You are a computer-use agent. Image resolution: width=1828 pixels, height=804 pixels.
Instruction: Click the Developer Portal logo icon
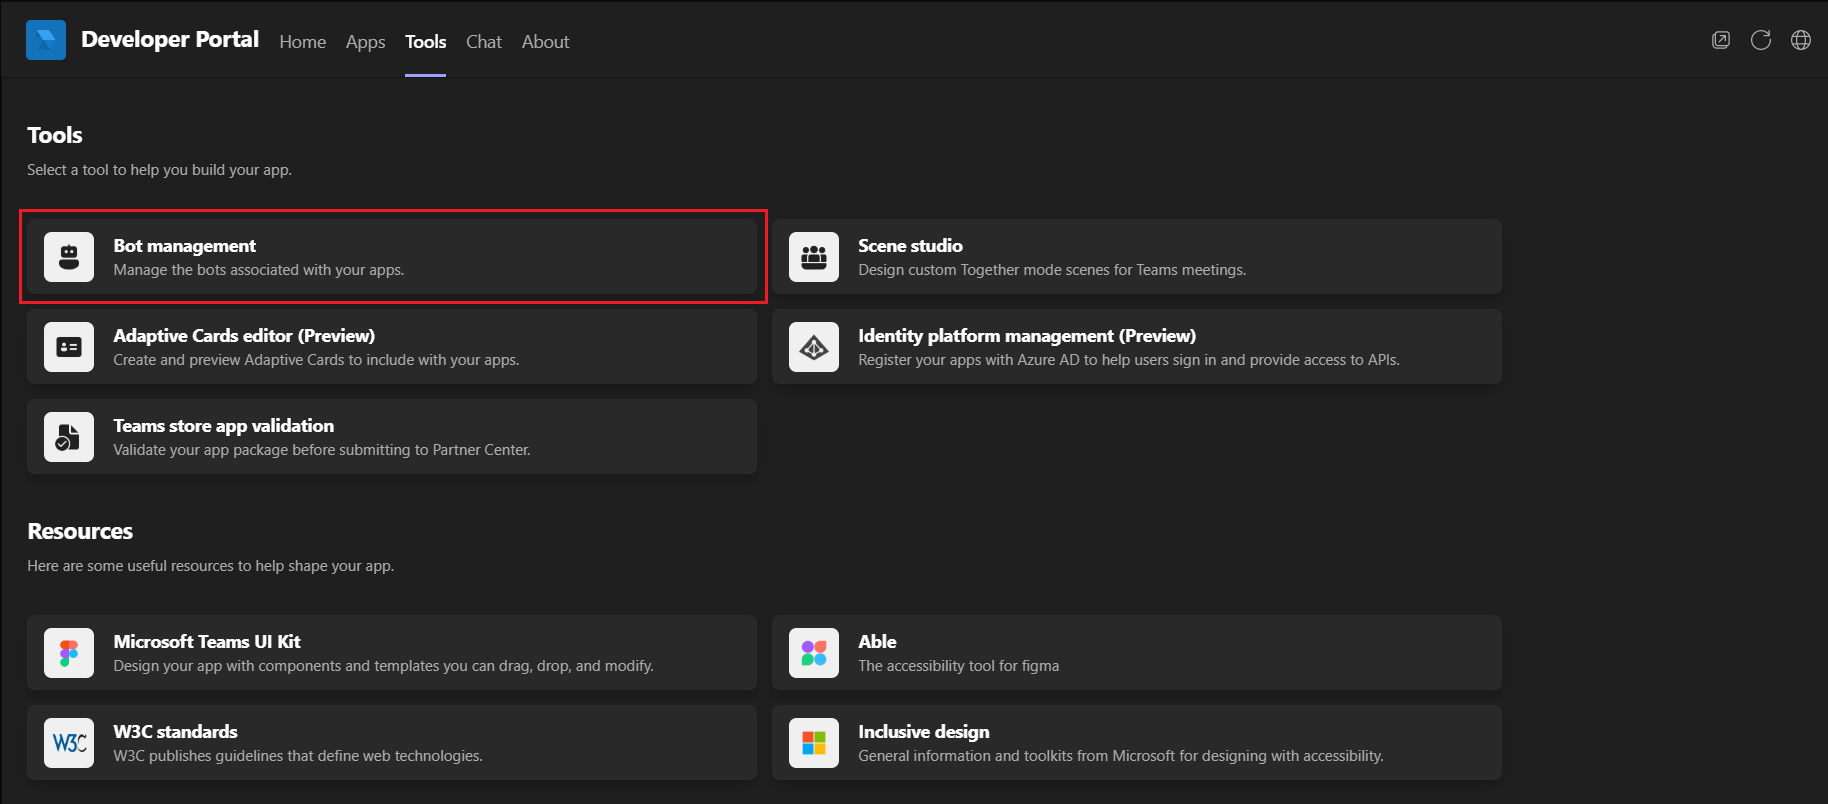46,40
